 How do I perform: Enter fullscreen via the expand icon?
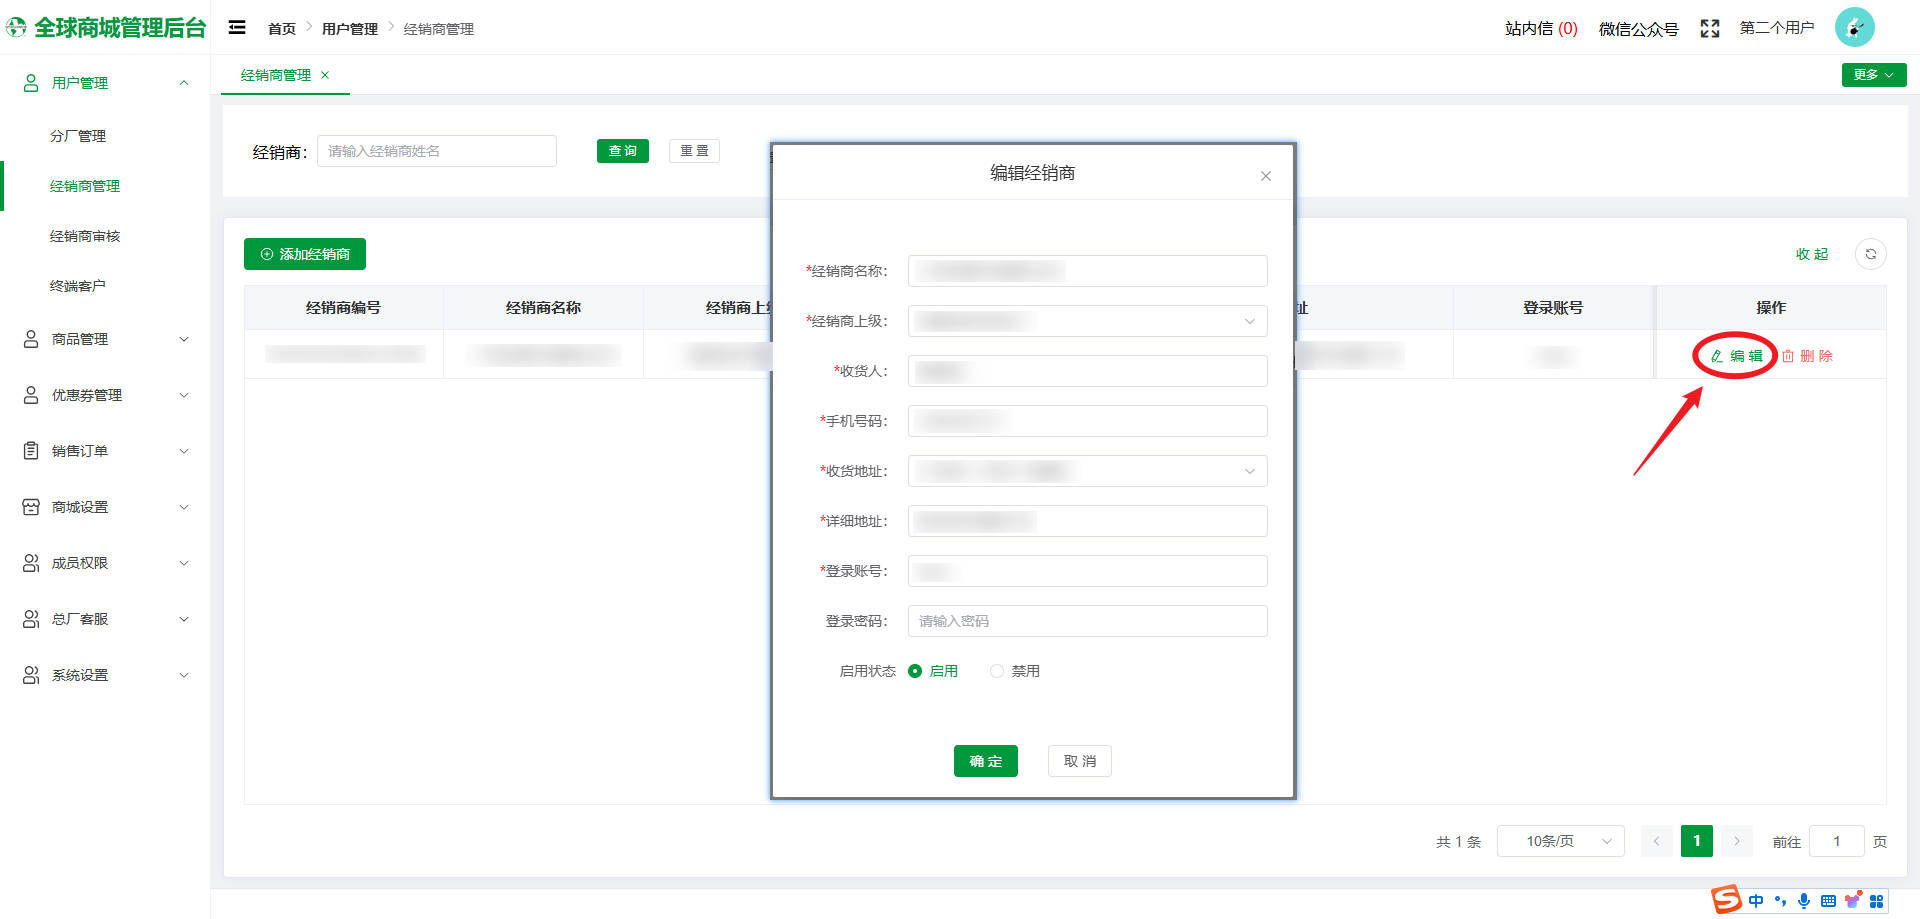(x=1710, y=28)
